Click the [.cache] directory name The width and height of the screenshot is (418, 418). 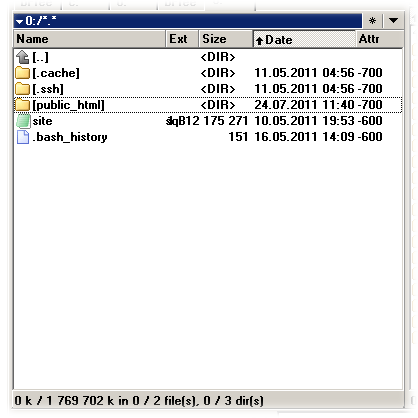(56, 73)
